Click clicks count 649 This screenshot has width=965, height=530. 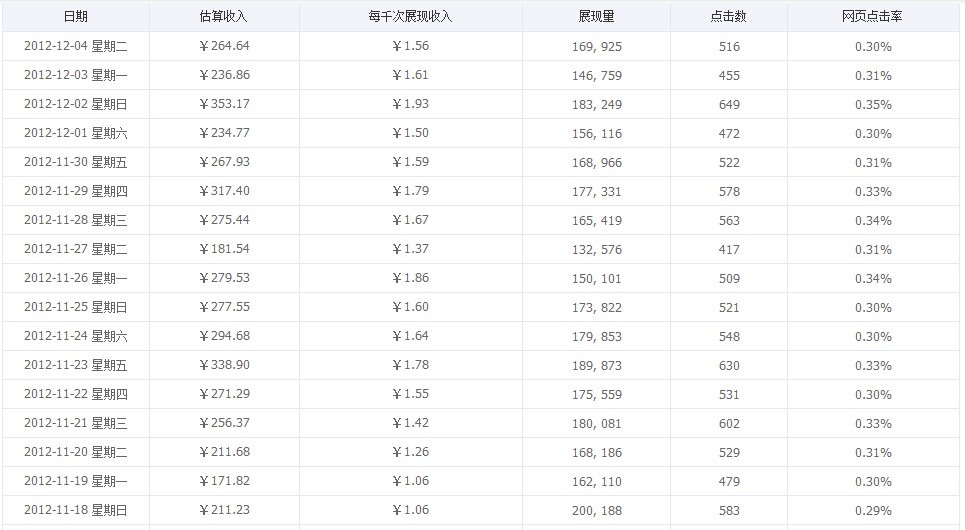729,105
